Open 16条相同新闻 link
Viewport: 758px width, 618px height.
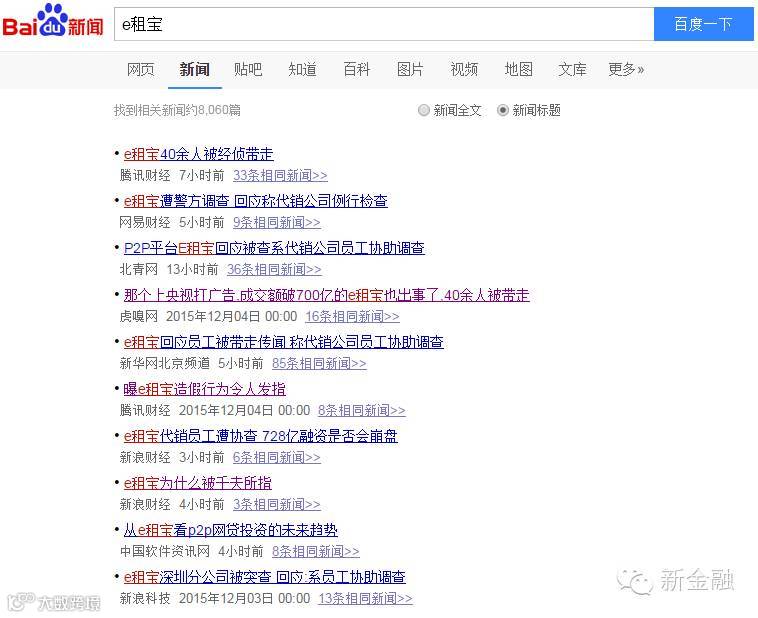tap(352, 317)
